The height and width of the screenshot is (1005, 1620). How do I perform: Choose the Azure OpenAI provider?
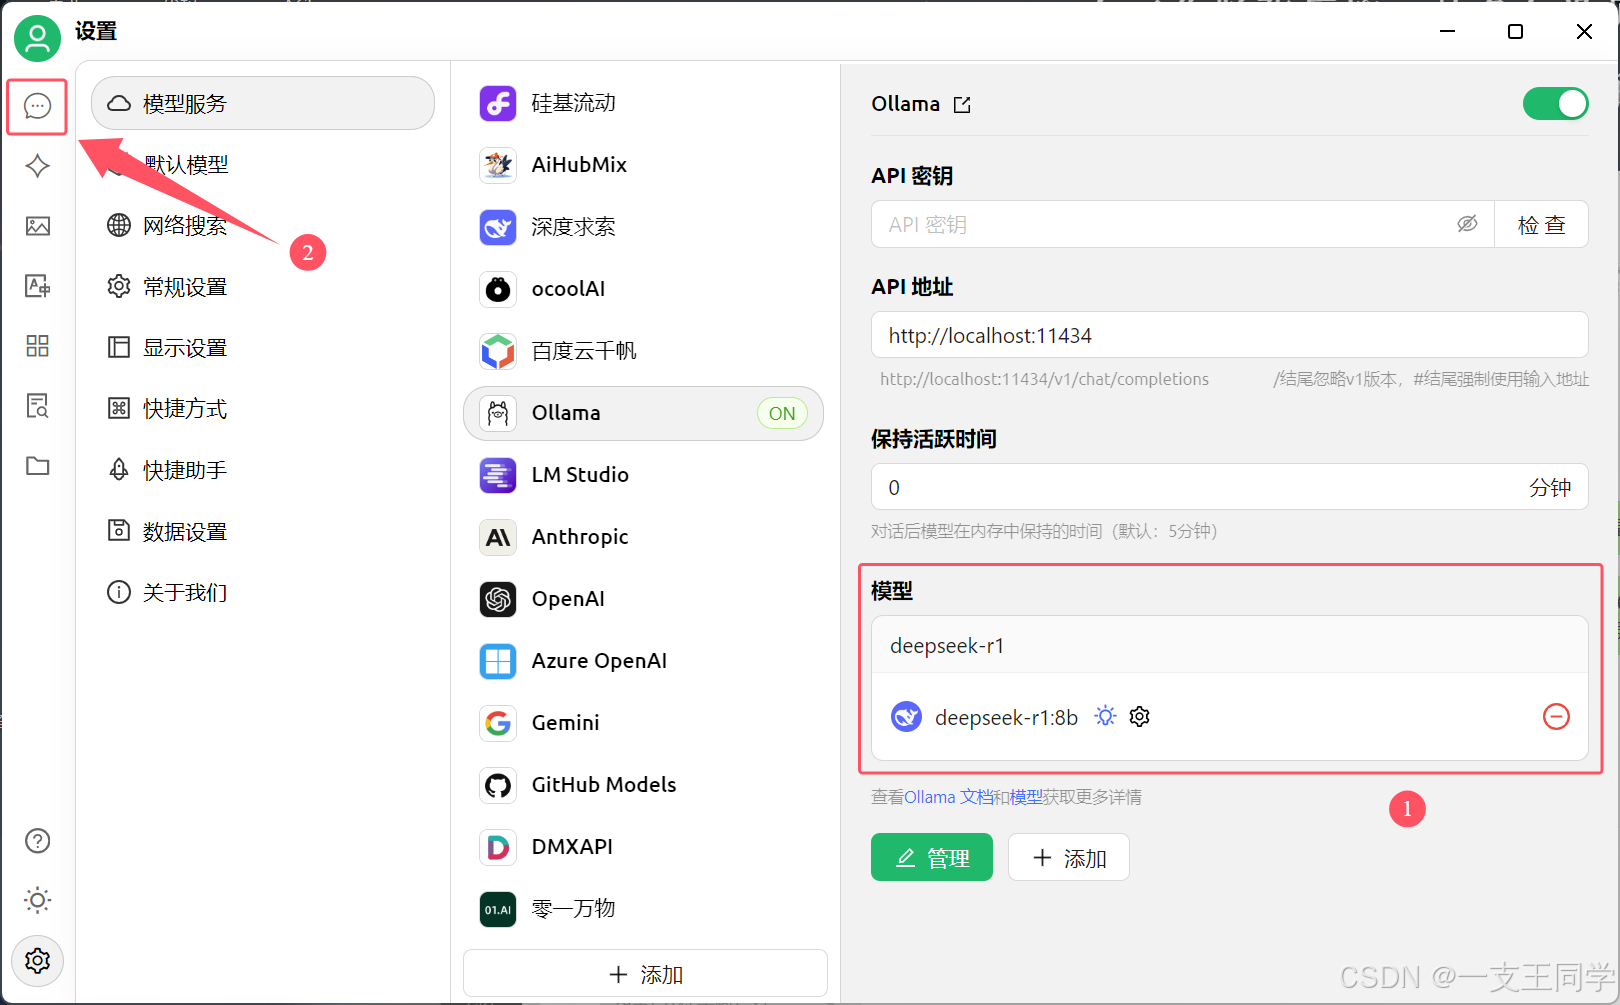pyautogui.click(x=643, y=661)
